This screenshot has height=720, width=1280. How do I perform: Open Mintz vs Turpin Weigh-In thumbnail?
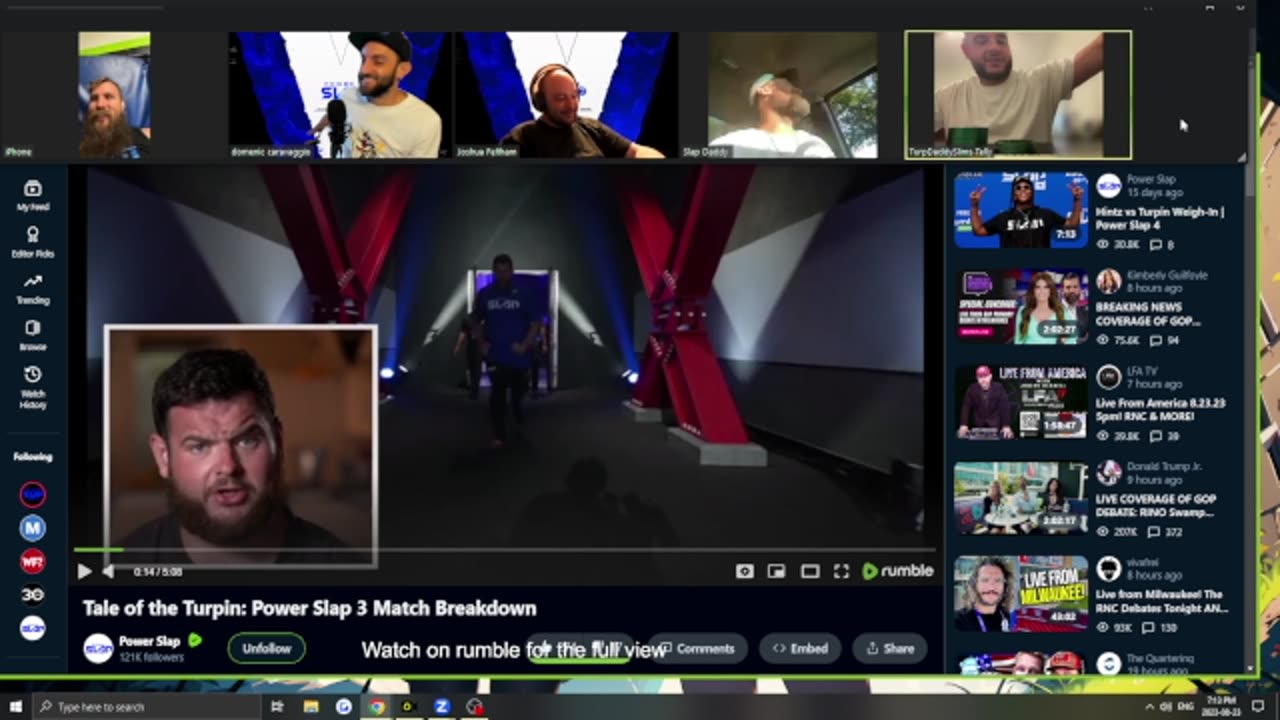point(1020,210)
